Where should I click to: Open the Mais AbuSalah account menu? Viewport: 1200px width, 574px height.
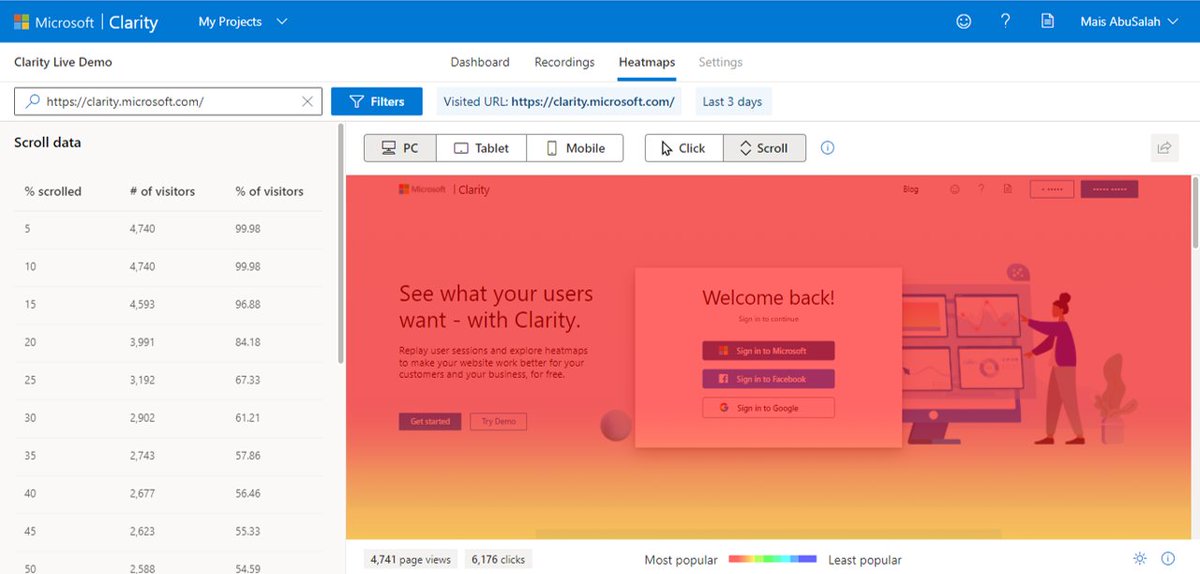(1129, 21)
